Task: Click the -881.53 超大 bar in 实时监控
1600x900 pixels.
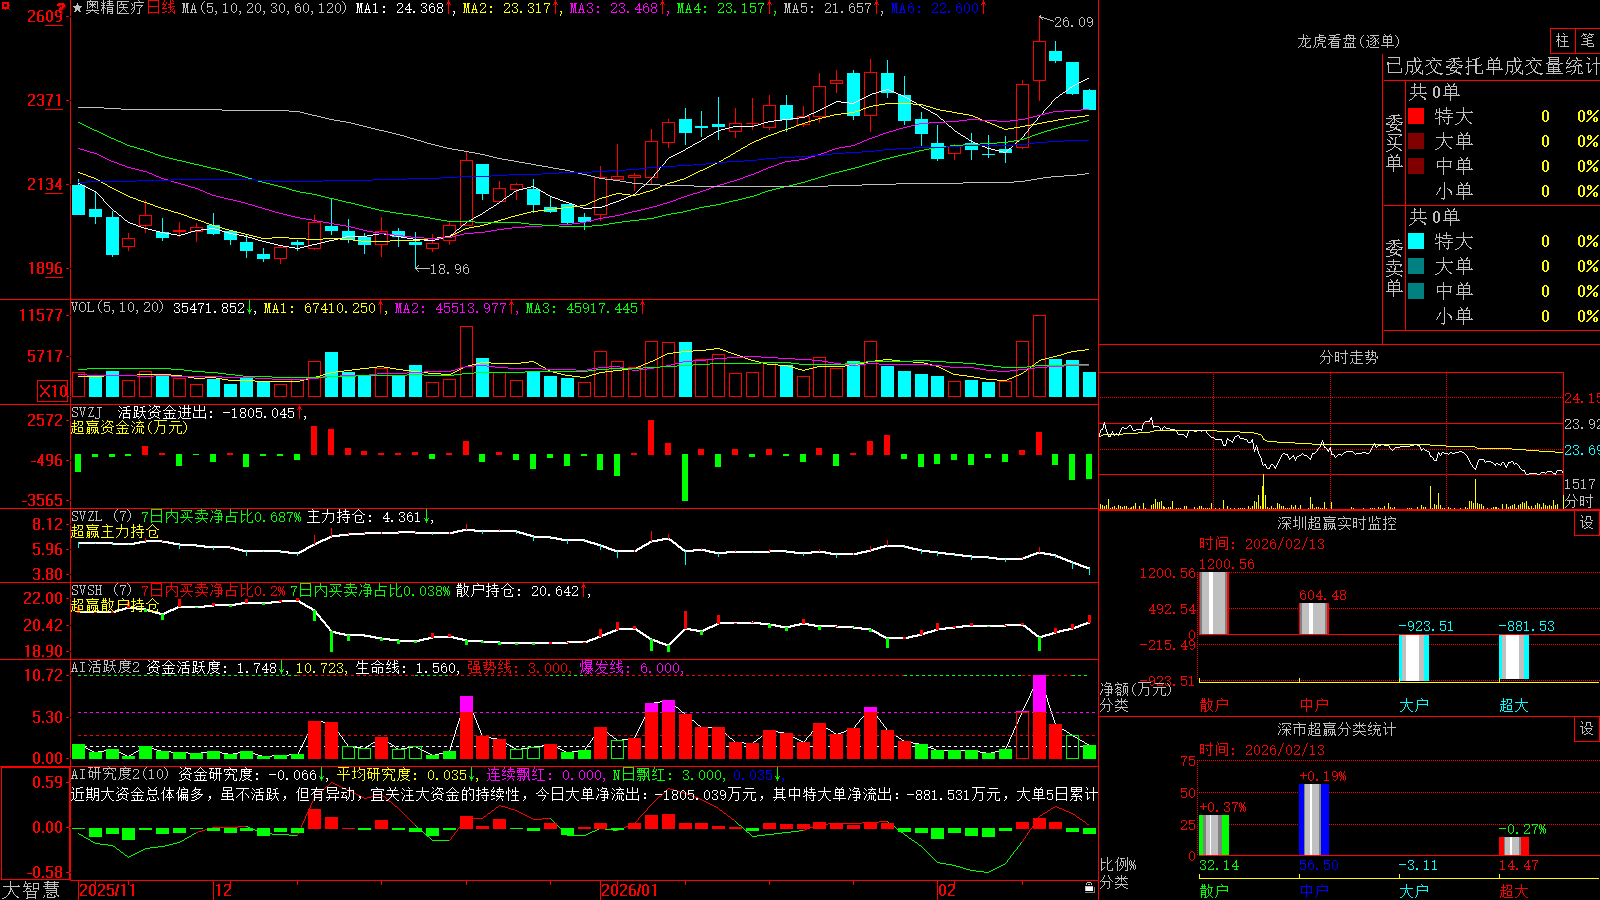Action: [x=1514, y=657]
